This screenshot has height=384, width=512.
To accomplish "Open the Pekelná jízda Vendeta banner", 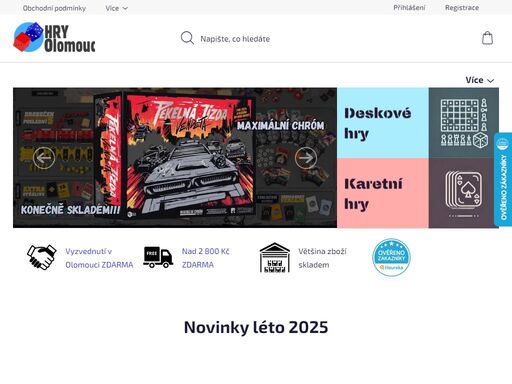I will (x=175, y=158).
